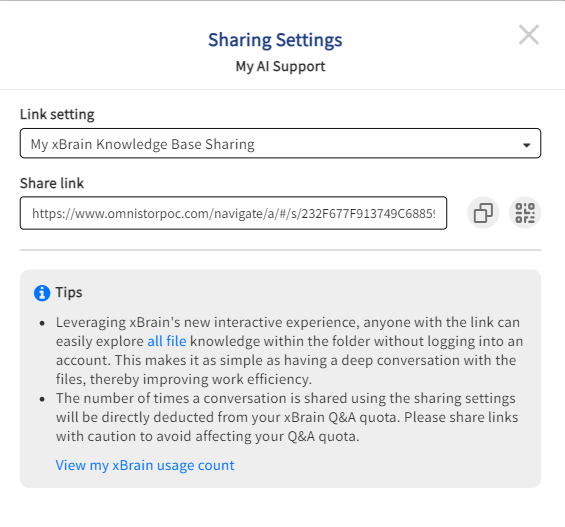
Task: Click the 'My AI Support' subtitle
Action: click(280, 67)
